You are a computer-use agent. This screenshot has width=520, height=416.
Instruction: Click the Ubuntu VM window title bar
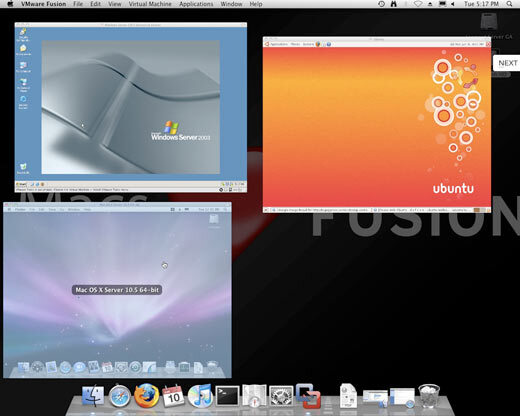click(377, 39)
